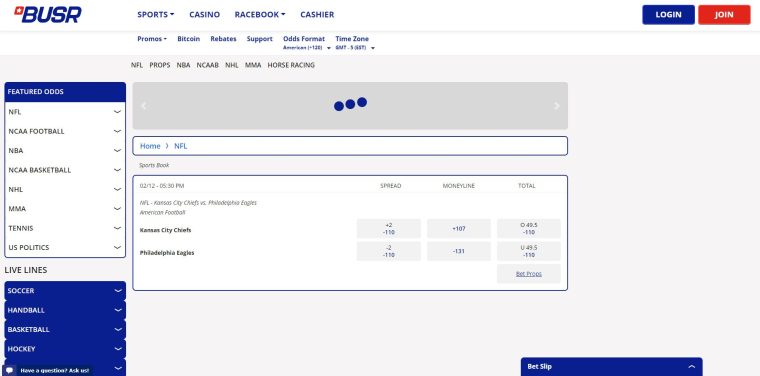Click the BUSR logo
This screenshot has width=760, height=376.
pos(48,15)
